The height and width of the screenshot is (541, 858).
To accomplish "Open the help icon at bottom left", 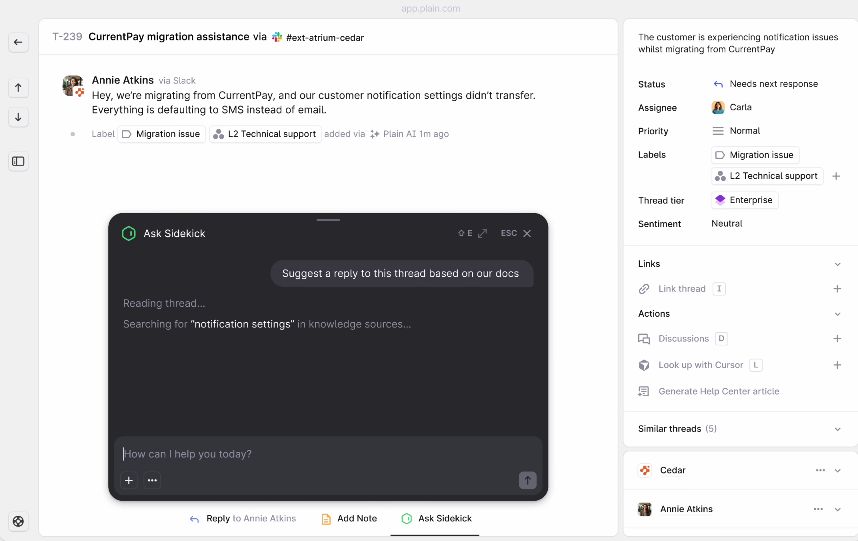I will pyautogui.click(x=18, y=521).
